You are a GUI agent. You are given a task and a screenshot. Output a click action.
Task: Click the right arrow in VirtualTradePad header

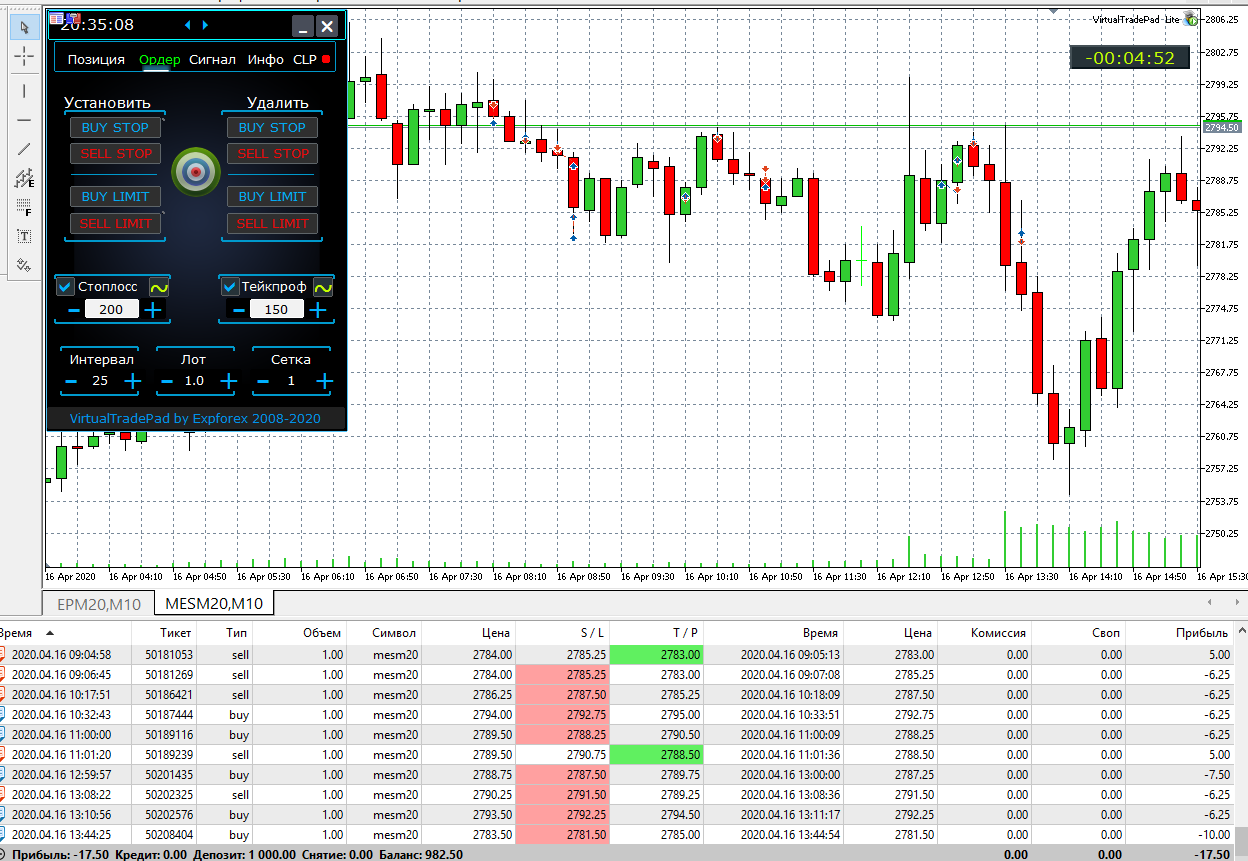(x=205, y=25)
